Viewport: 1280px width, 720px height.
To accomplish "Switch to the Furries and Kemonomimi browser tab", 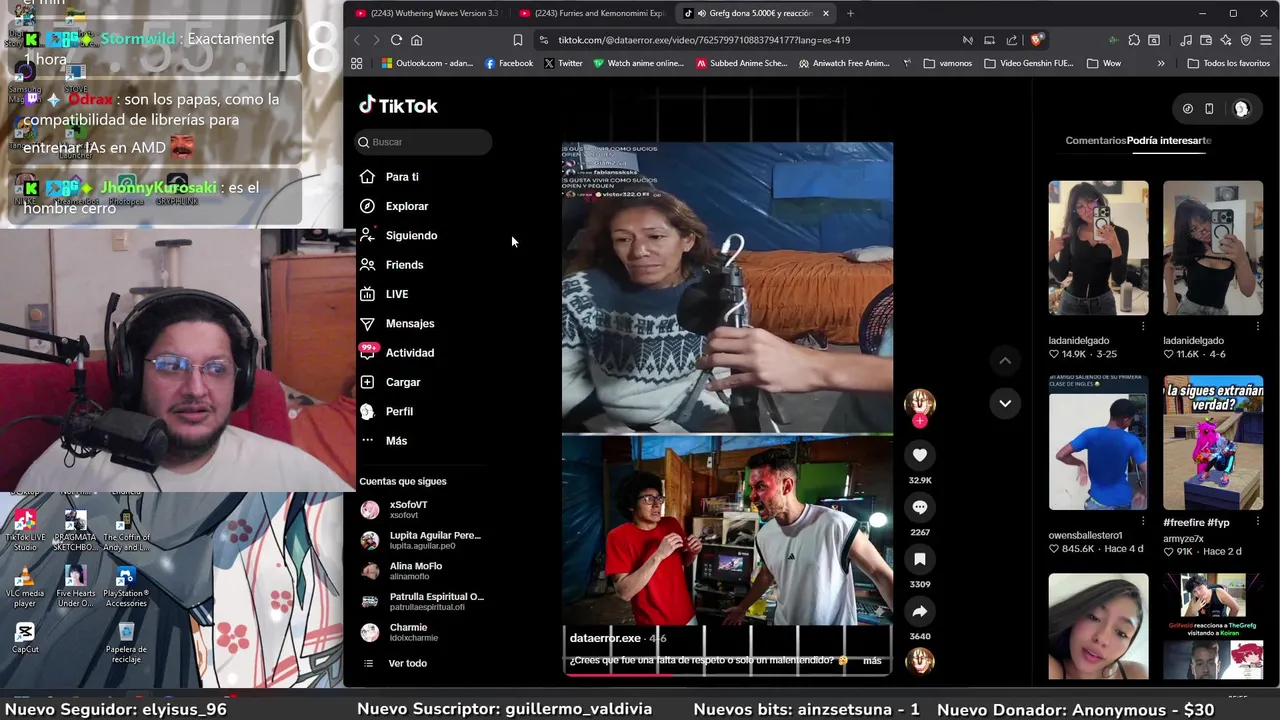I will point(592,13).
